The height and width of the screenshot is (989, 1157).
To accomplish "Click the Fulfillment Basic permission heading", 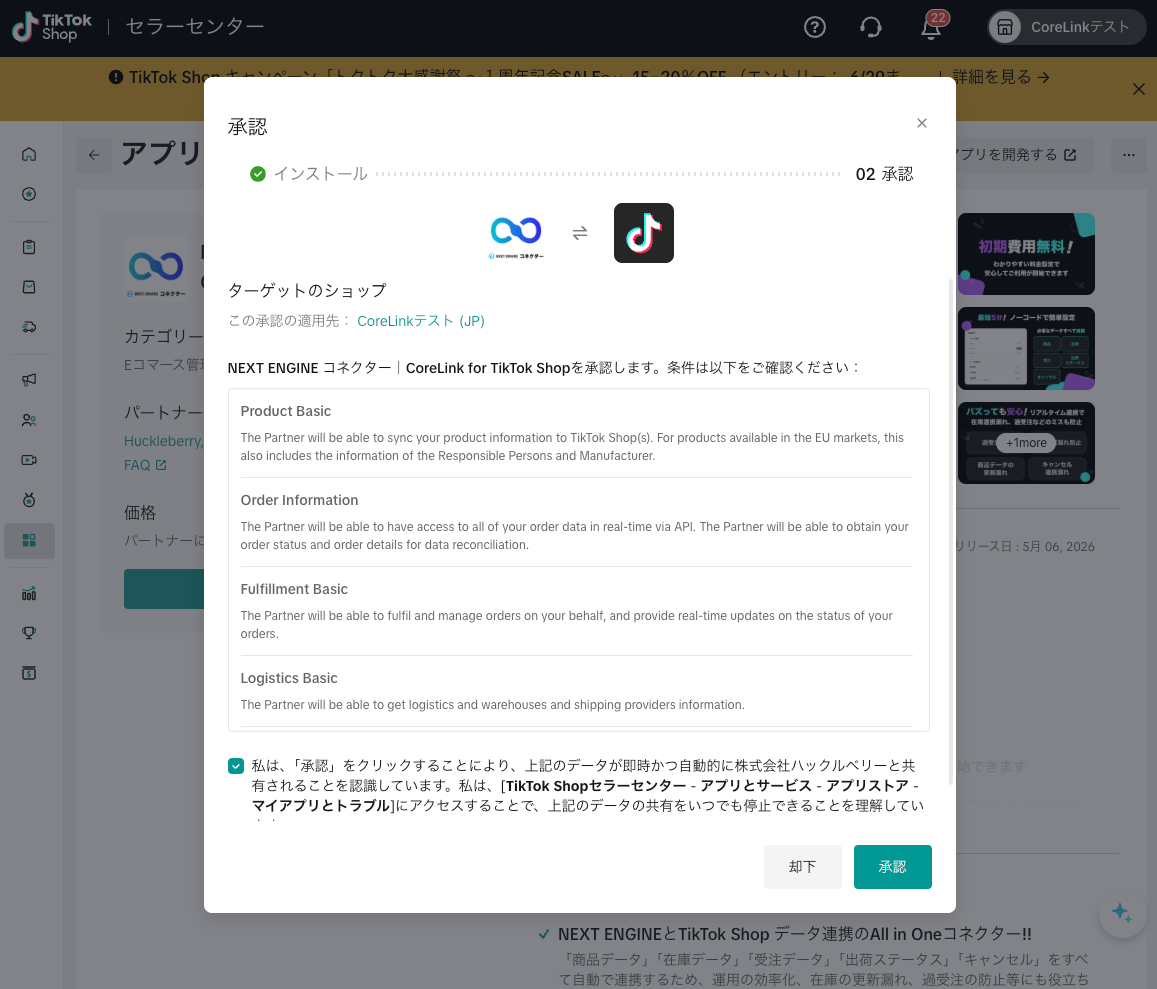I will pyautogui.click(x=294, y=589).
